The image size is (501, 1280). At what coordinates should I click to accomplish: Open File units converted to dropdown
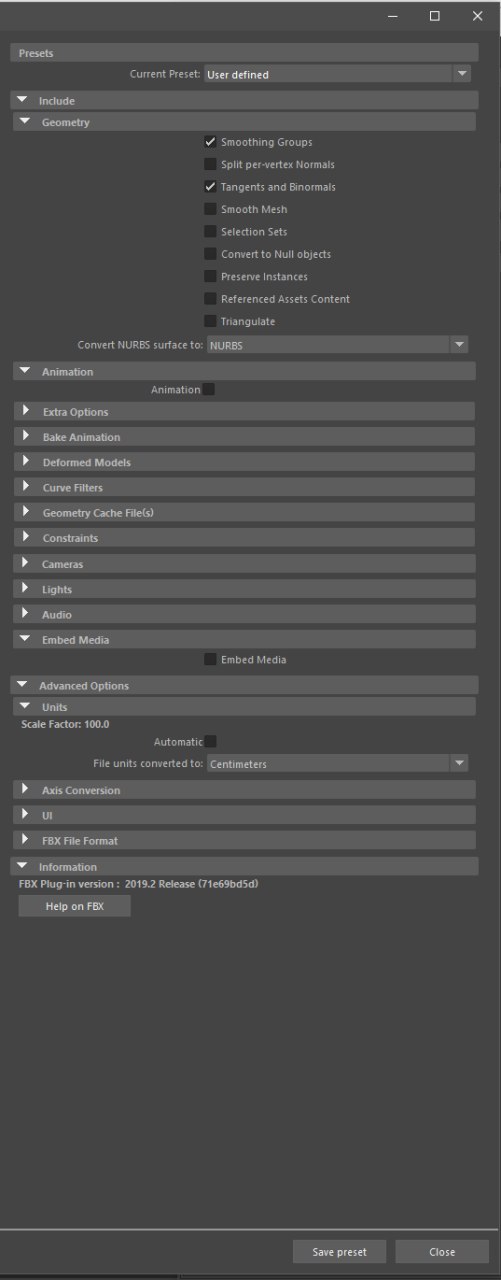(x=337, y=763)
